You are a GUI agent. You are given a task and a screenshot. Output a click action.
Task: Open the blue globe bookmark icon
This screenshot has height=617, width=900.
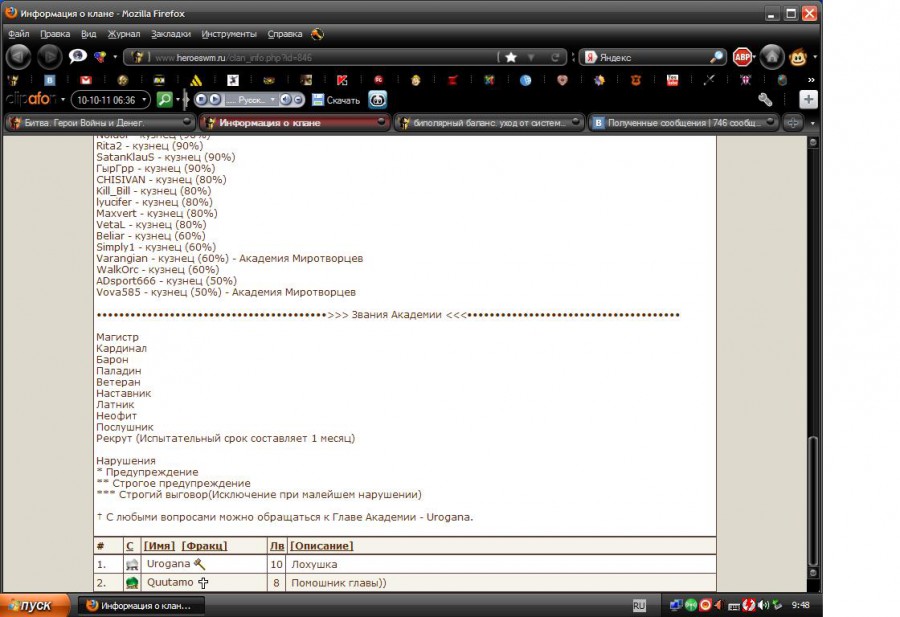(x=525, y=80)
